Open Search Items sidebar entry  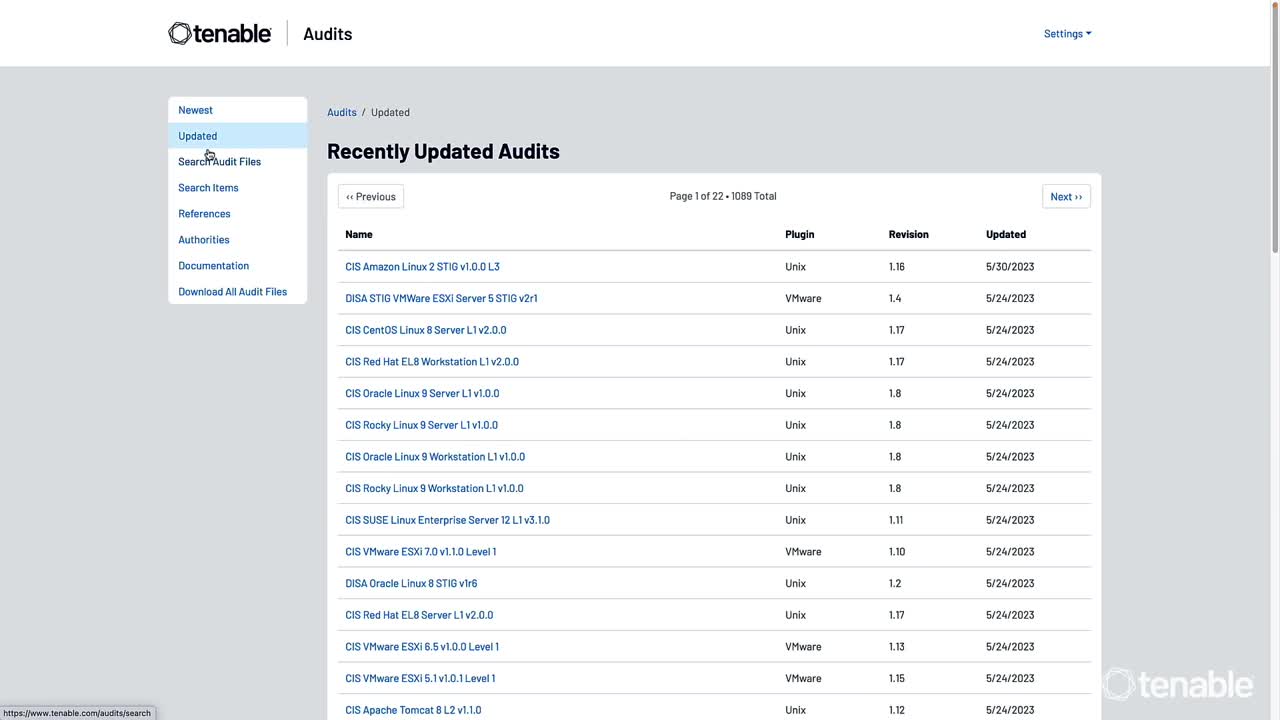208,188
